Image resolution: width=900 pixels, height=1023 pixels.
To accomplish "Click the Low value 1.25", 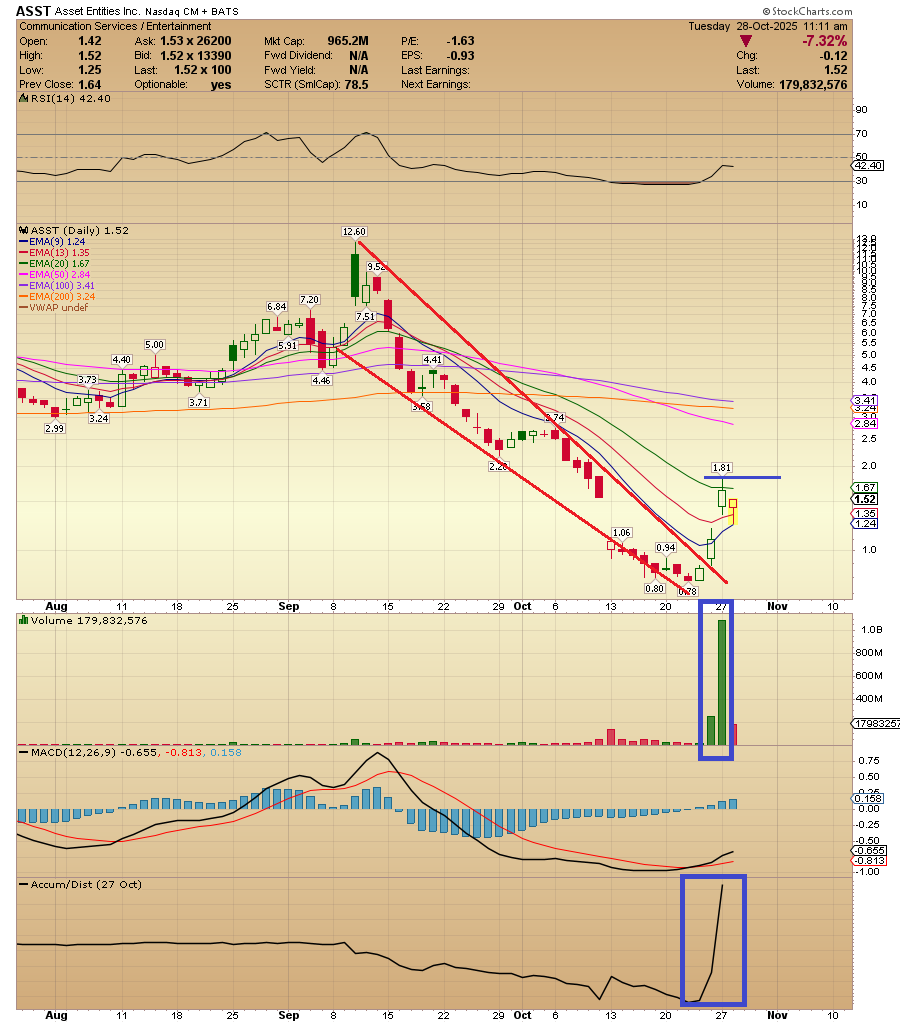I will (x=89, y=70).
